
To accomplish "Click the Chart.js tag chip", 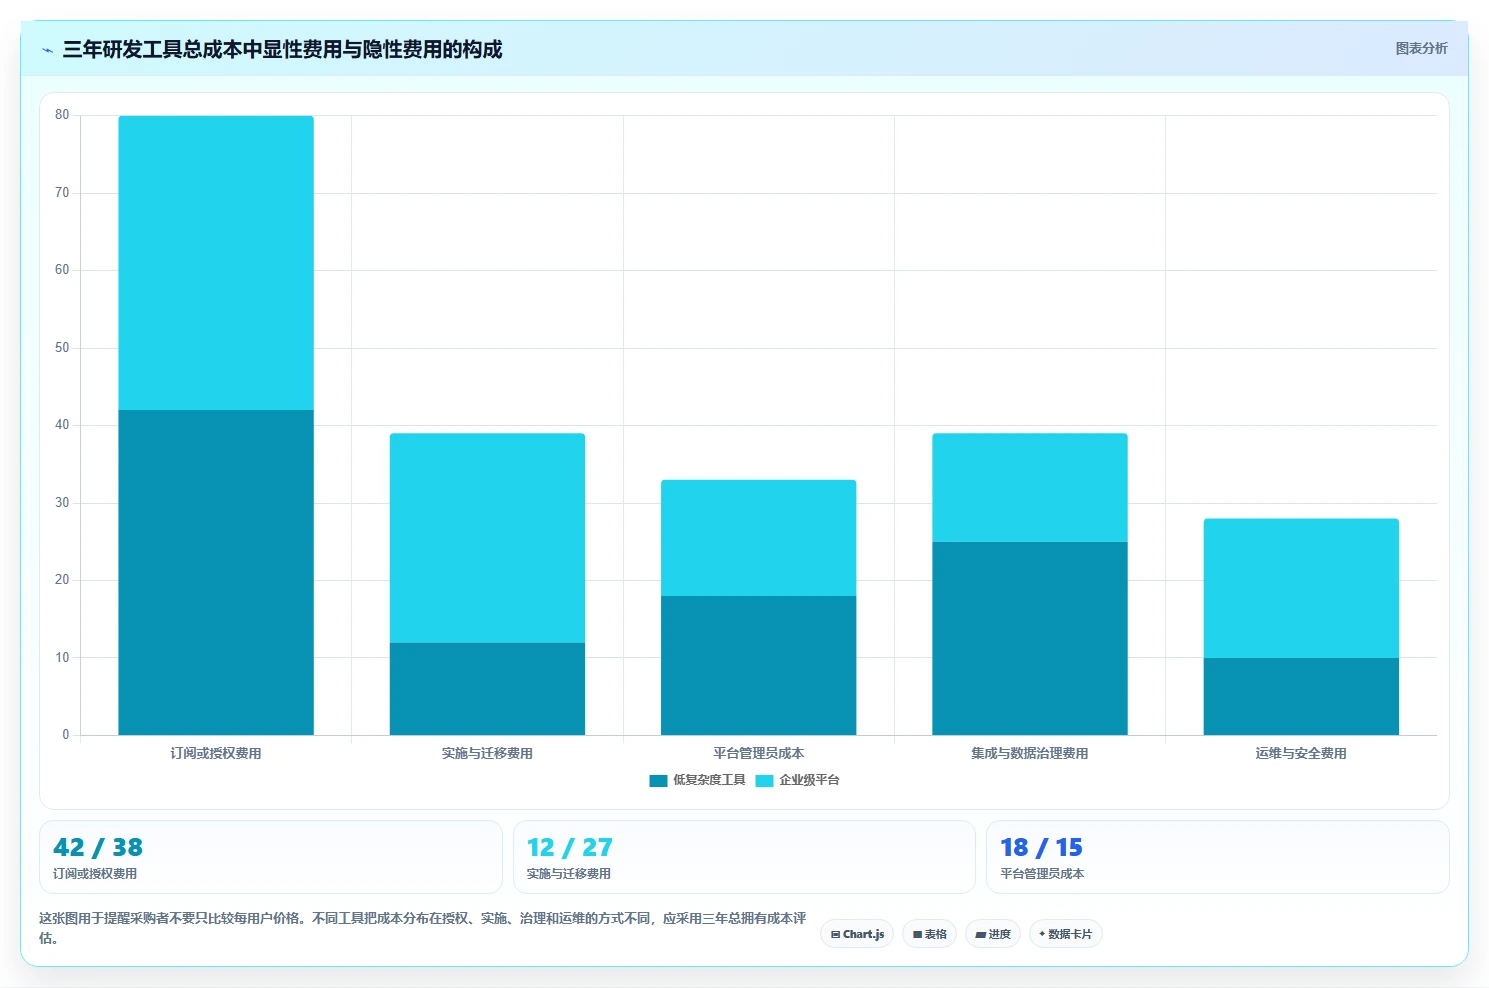I will coord(857,934).
